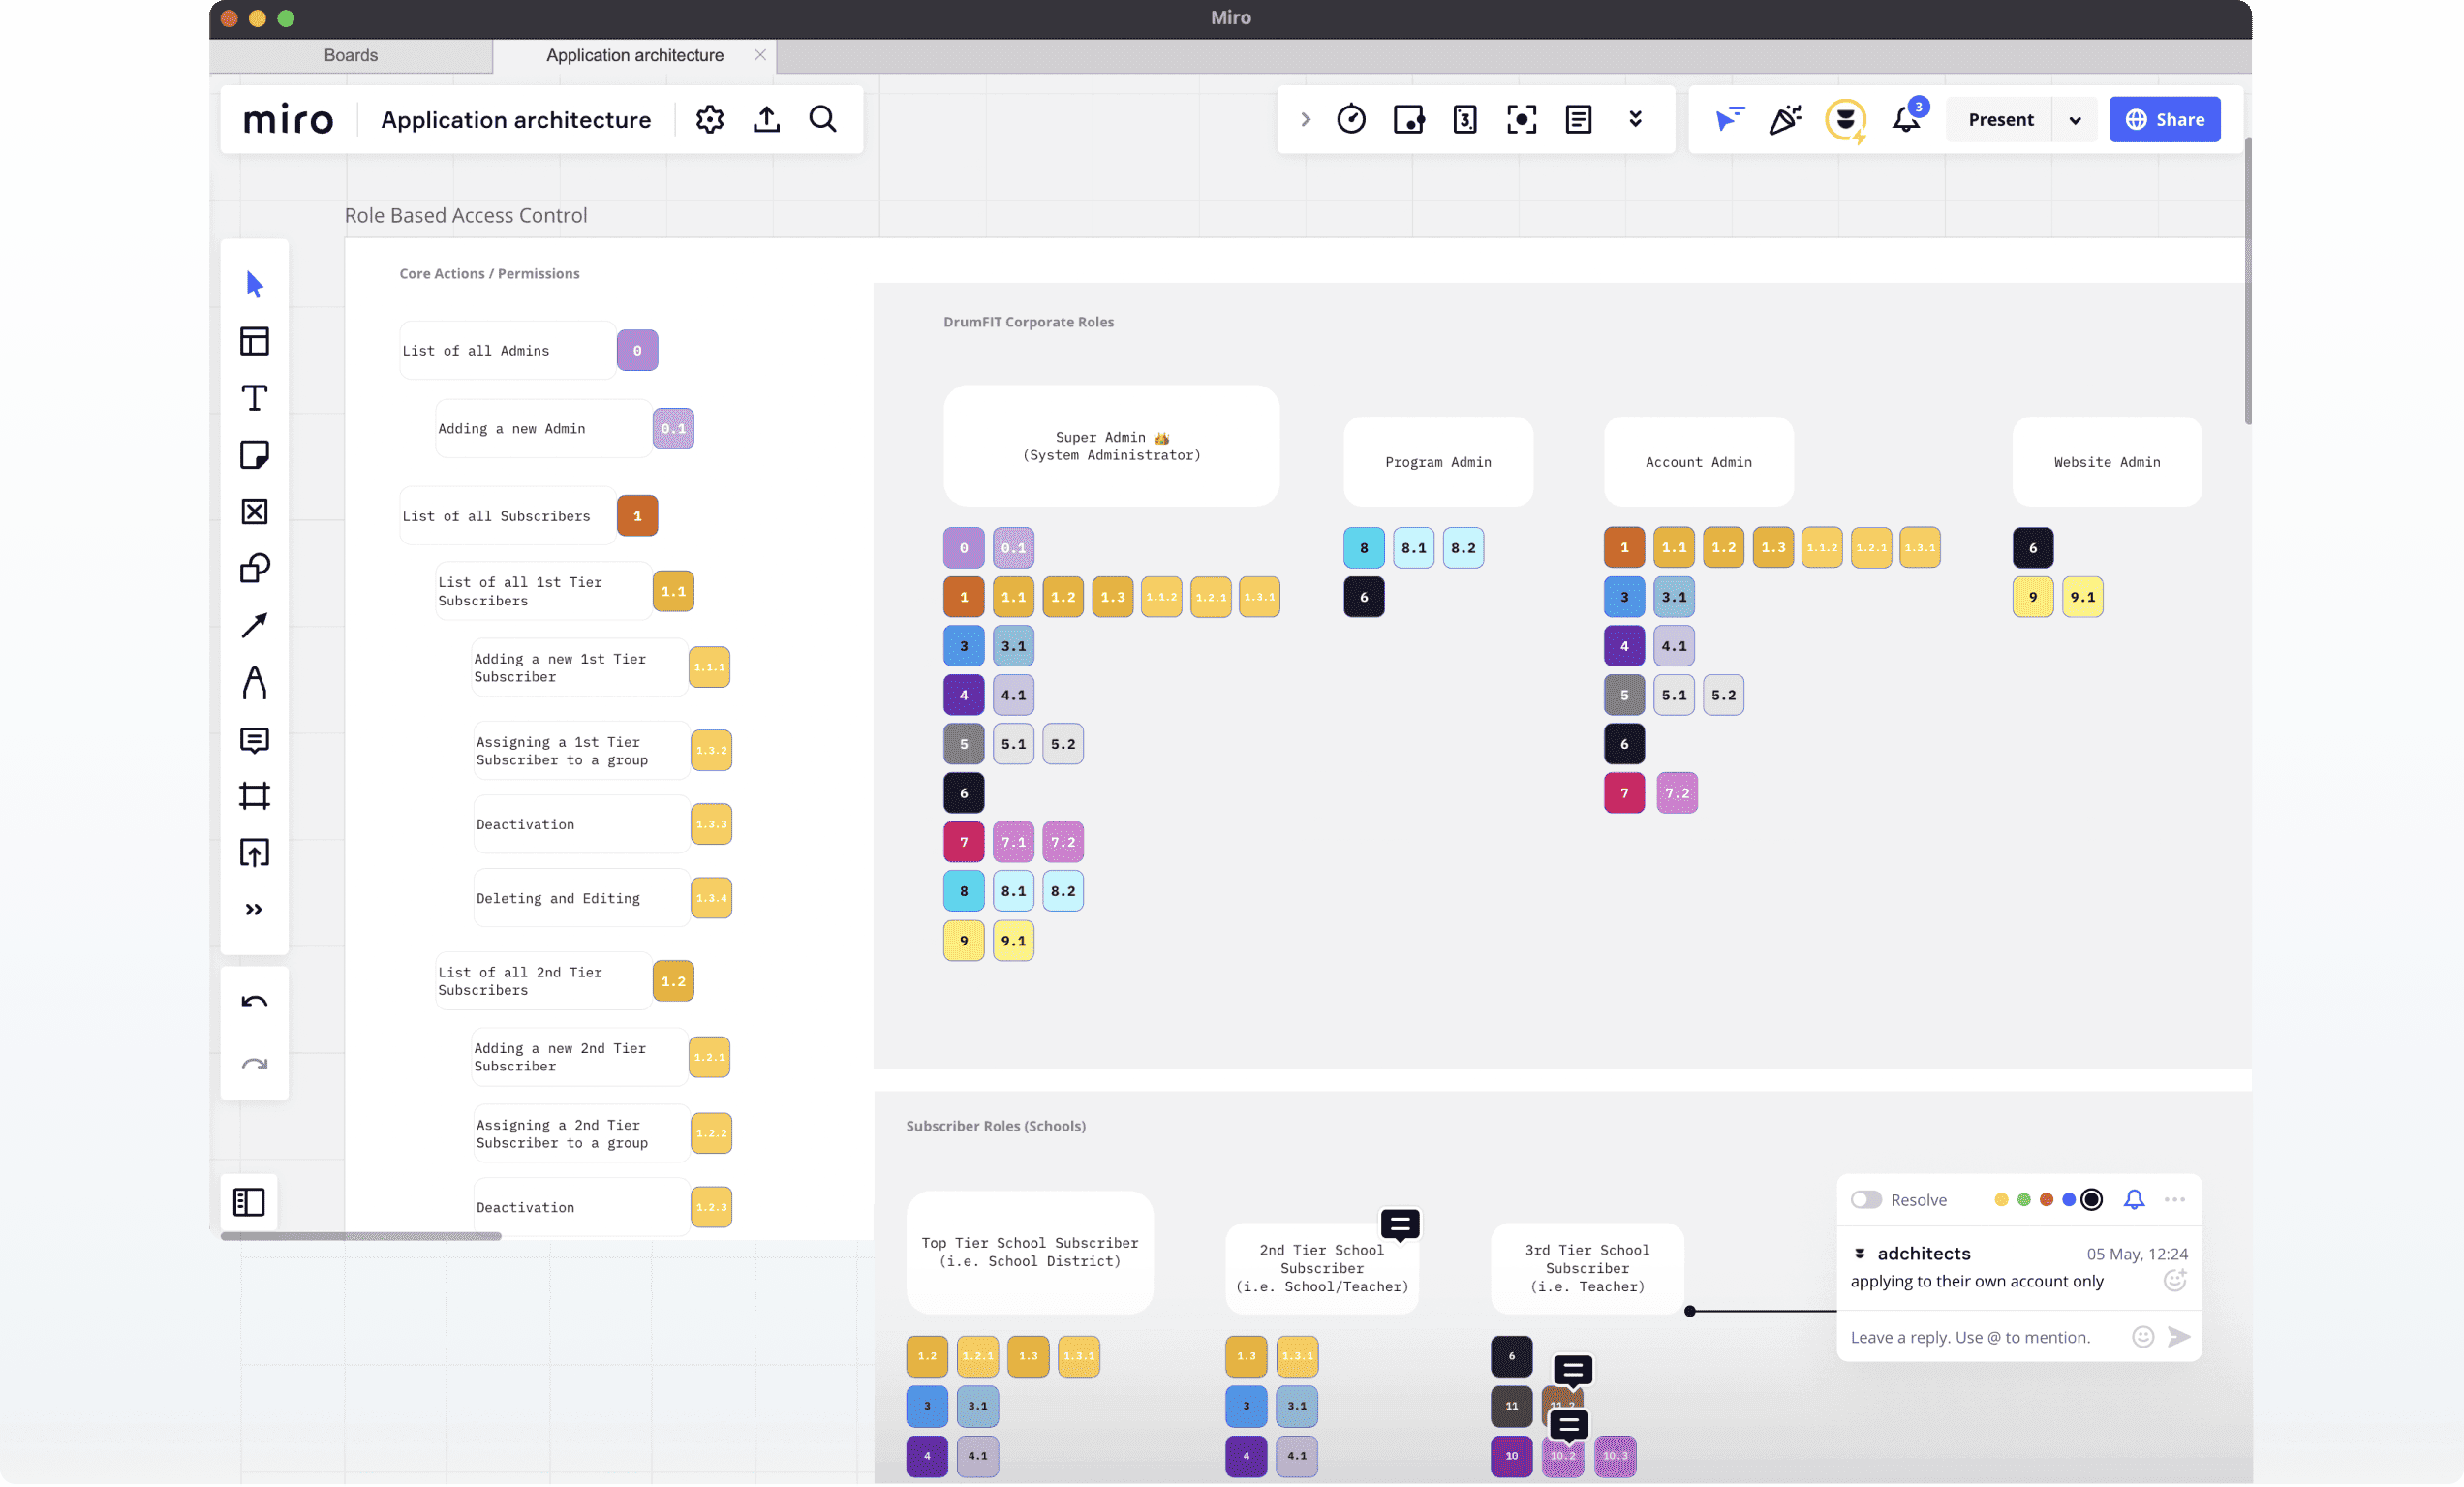Expand the Present dropdown arrow

coord(2075,120)
